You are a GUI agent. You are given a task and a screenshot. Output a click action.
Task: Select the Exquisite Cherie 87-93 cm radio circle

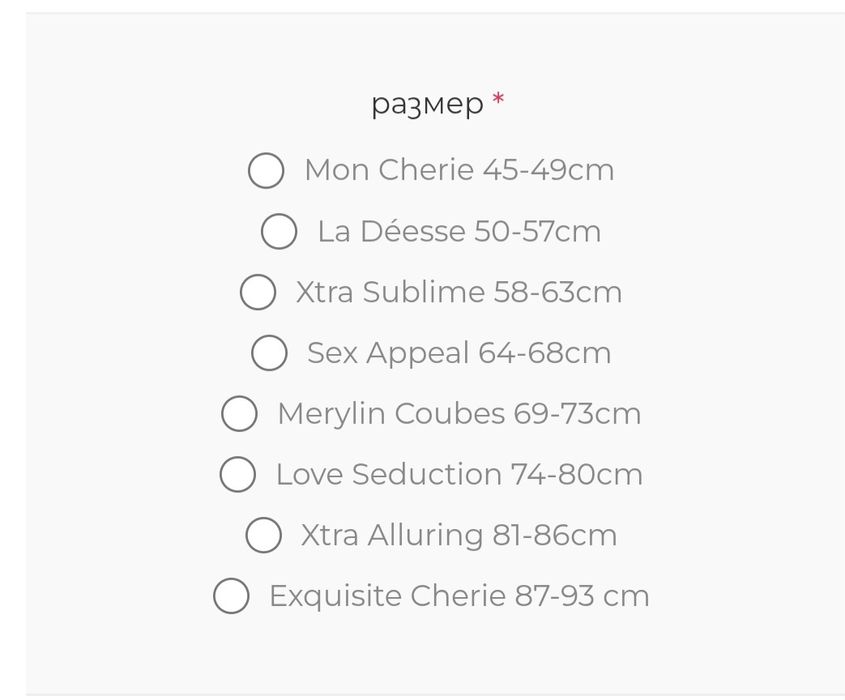click(x=231, y=596)
